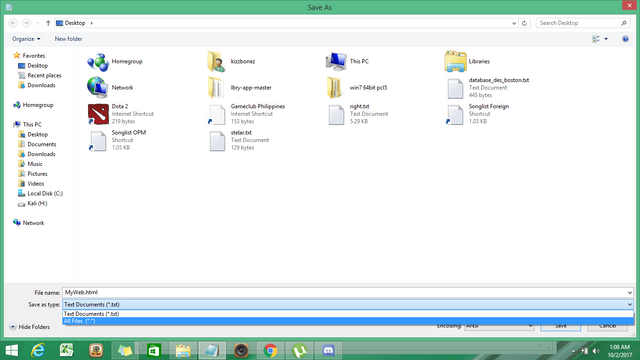Viewport: 640px width, 360px height.
Task: Open Kali (H:) drive
Action: coord(32,203)
